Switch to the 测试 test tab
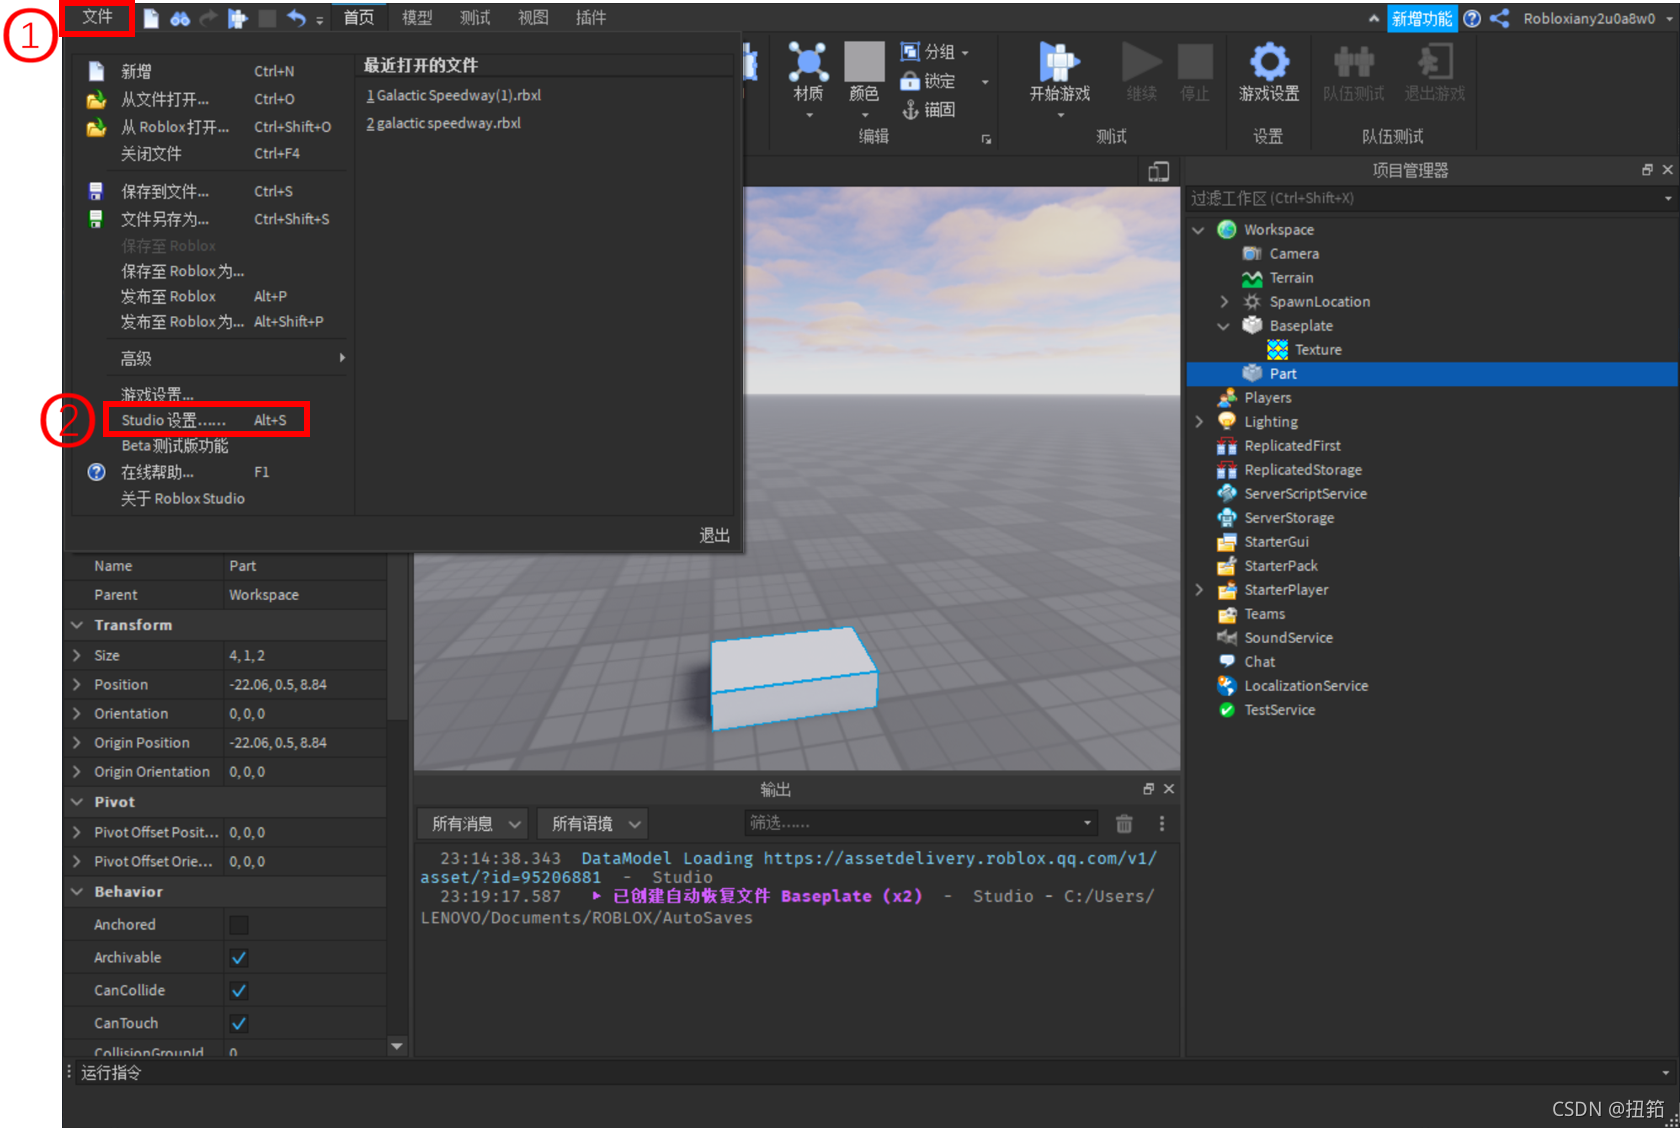 tap(475, 18)
